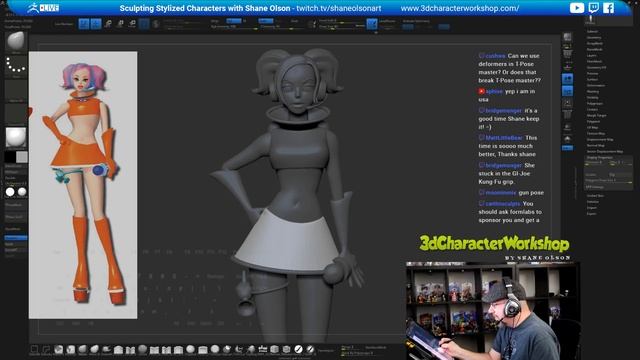Expand the UV Map subpalette
Screen dimensions: 640x360
pos(592,127)
